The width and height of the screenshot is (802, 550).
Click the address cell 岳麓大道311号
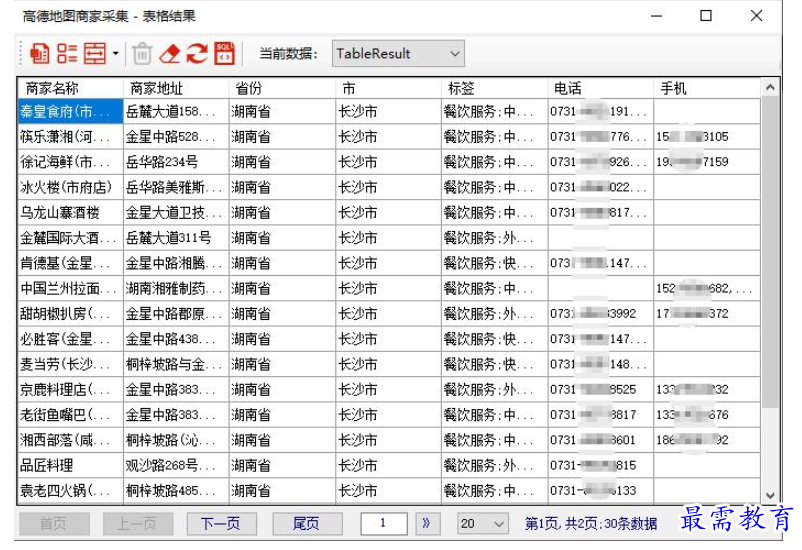point(176,238)
